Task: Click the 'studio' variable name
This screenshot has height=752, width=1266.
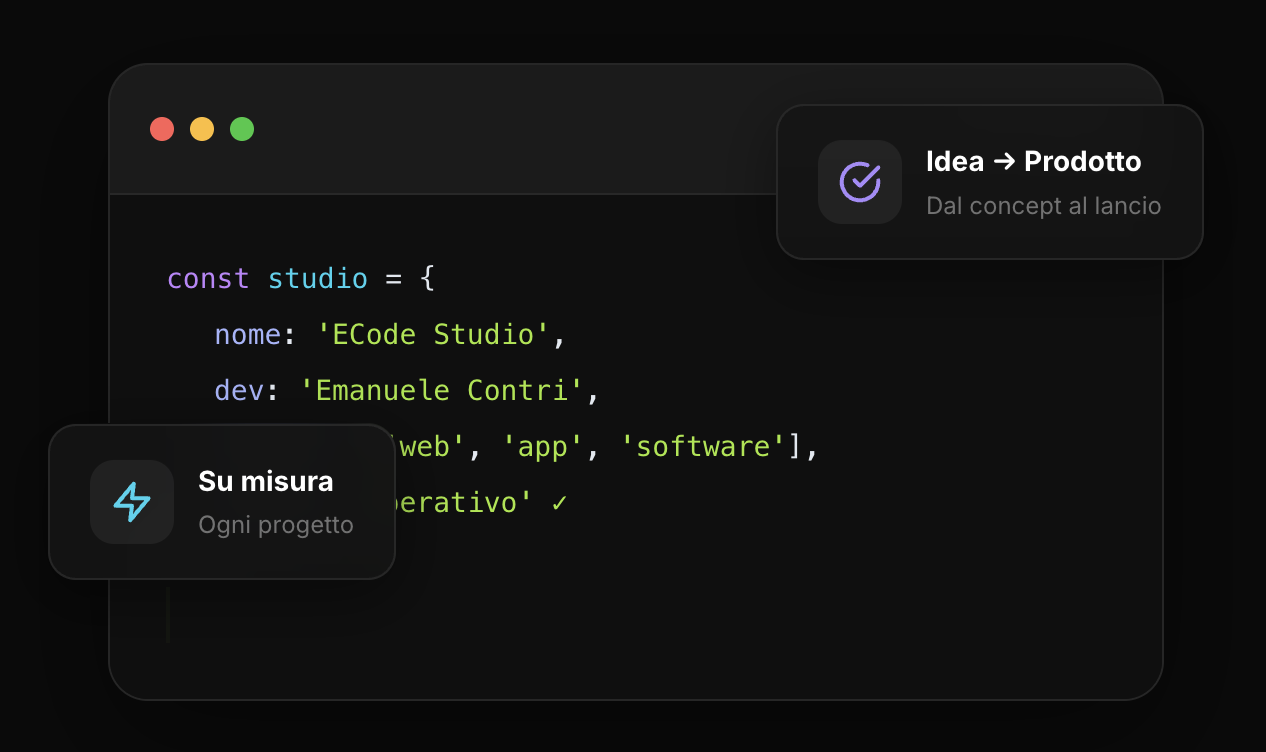Action: (x=318, y=278)
